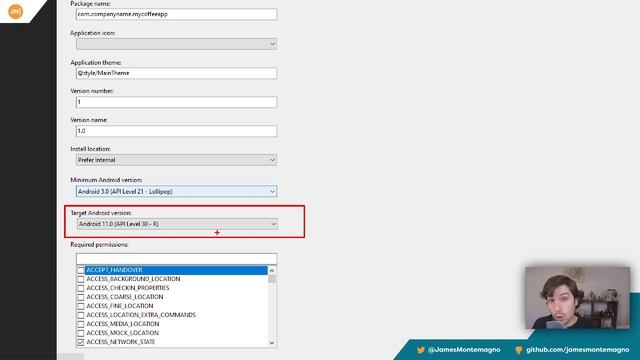The width and height of the screenshot is (640, 360).
Task: Click the github.com/jamesmontemagno link
Action: pos(578,350)
